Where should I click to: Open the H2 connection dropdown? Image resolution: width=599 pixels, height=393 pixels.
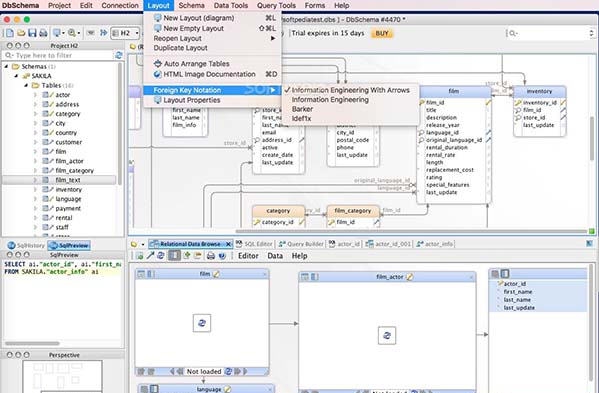coord(125,33)
